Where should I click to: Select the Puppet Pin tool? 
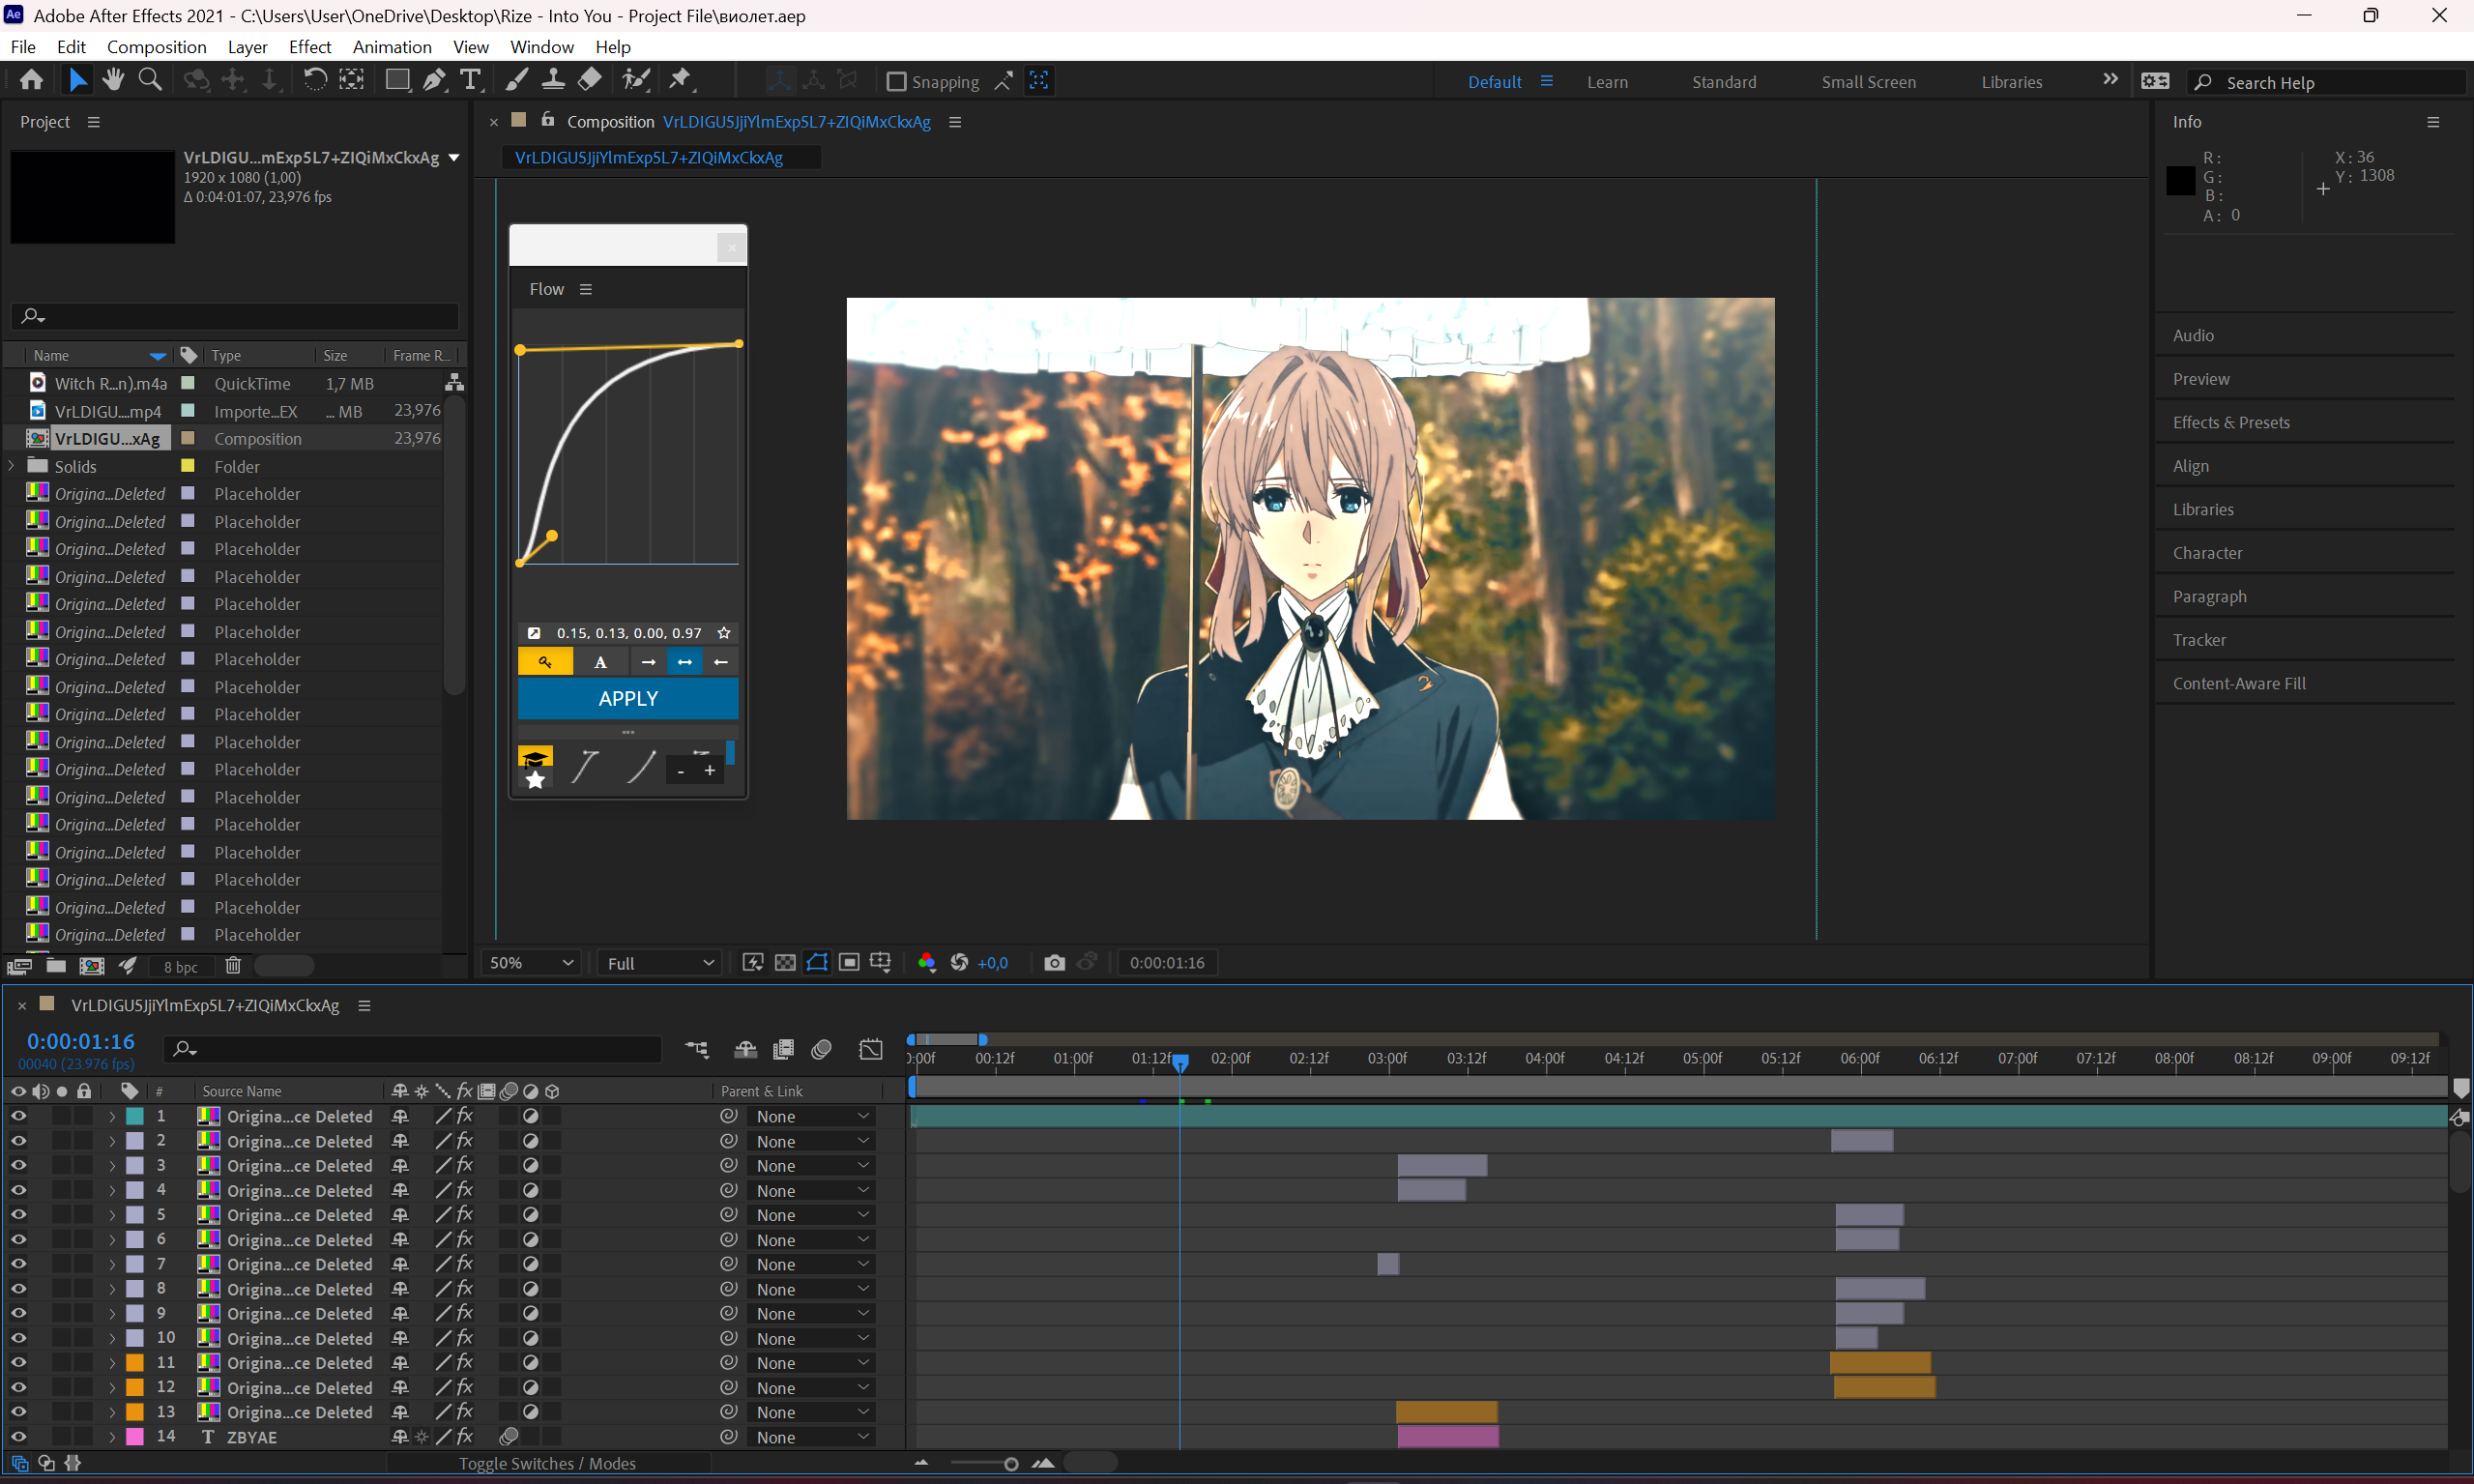[x=682, y=80]
